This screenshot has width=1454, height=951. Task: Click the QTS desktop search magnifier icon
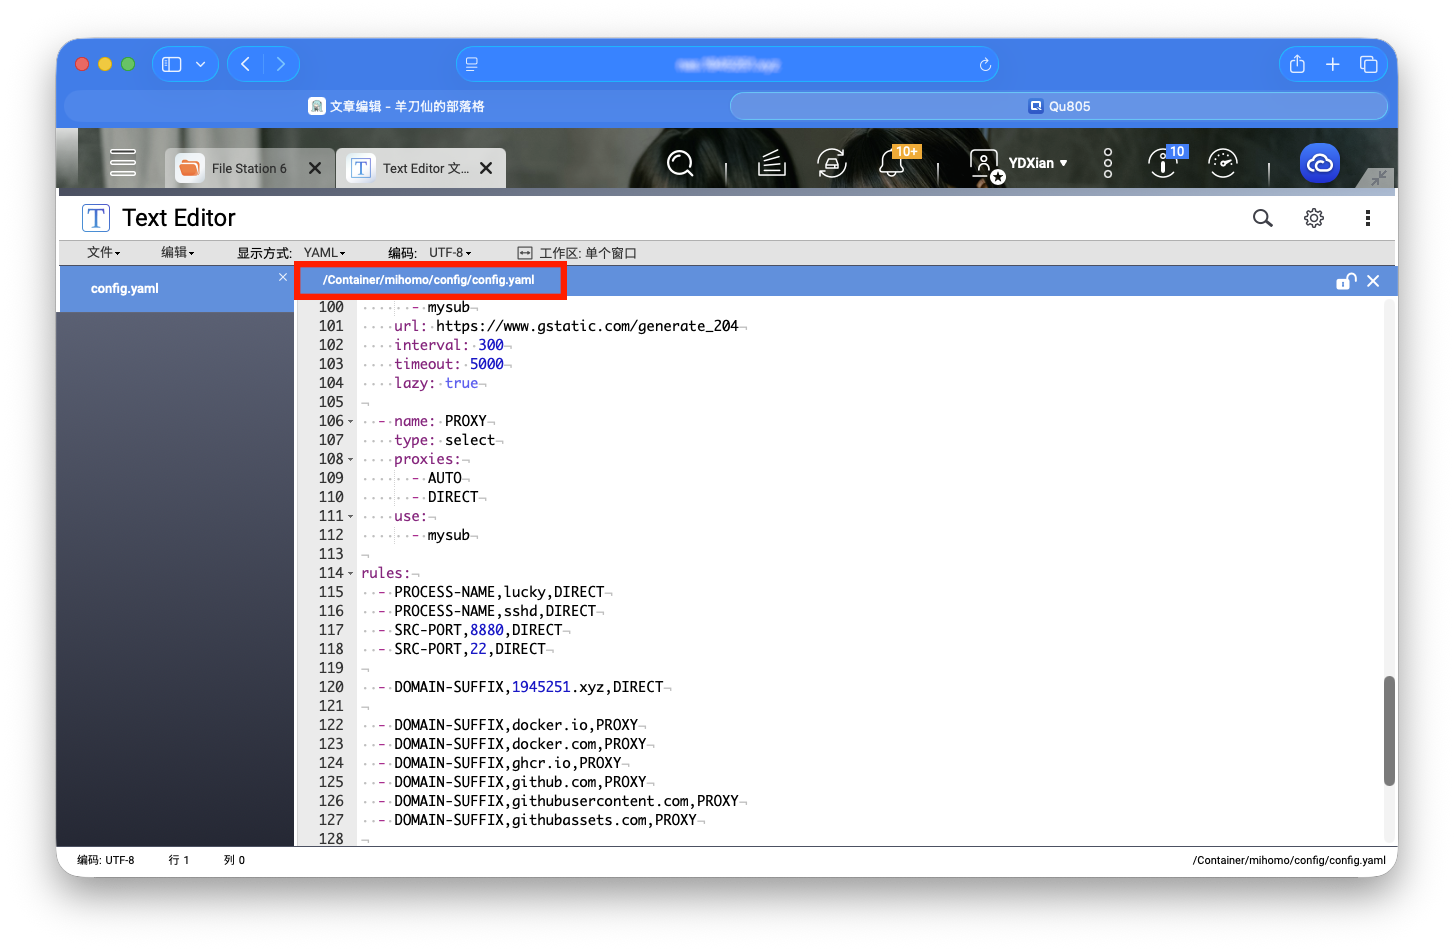pos(680,163)
